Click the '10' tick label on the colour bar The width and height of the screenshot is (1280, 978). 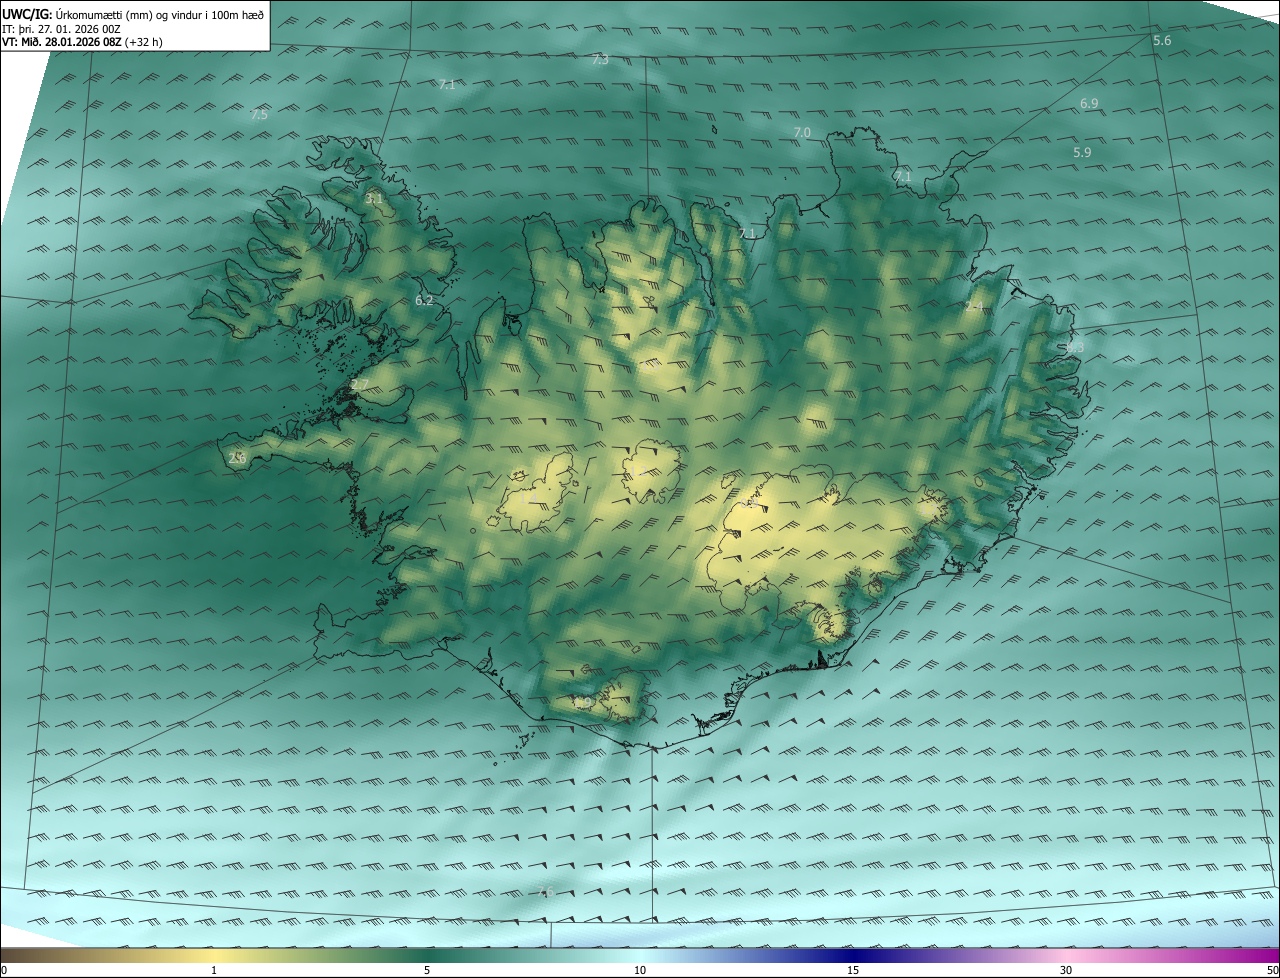click(640, 970)
